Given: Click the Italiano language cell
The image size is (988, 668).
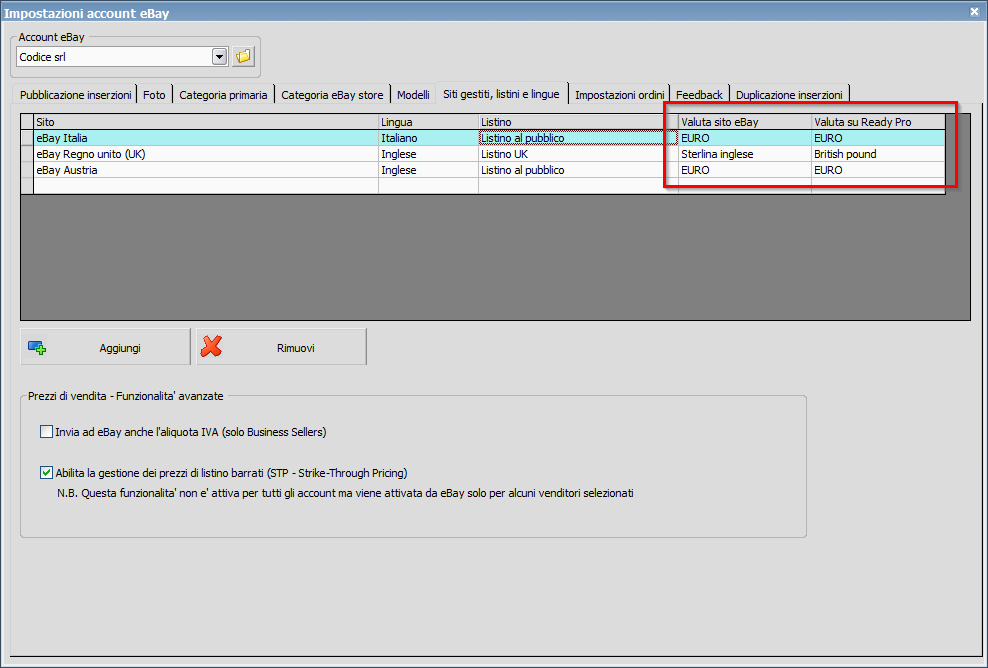Looking at the screenshot, I should click(428, 138).
